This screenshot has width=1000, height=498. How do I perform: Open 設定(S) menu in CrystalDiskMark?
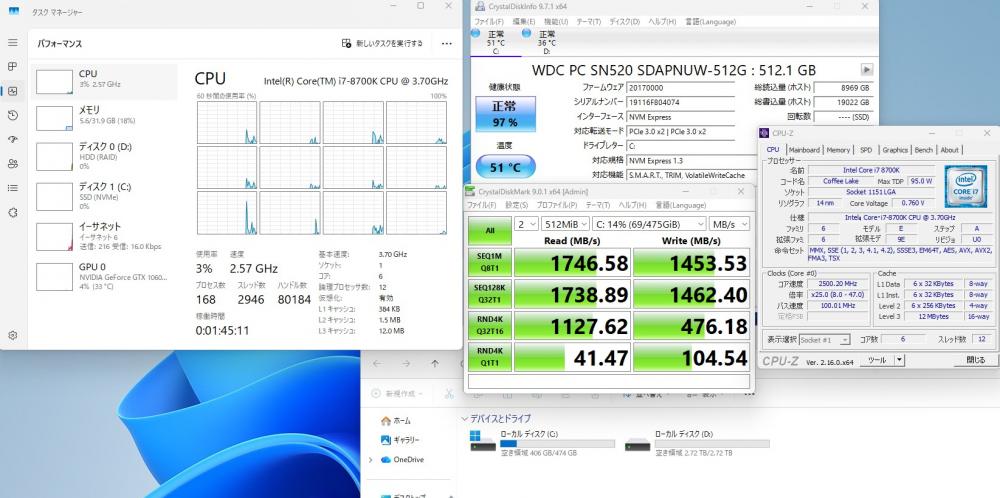[517, 205]
